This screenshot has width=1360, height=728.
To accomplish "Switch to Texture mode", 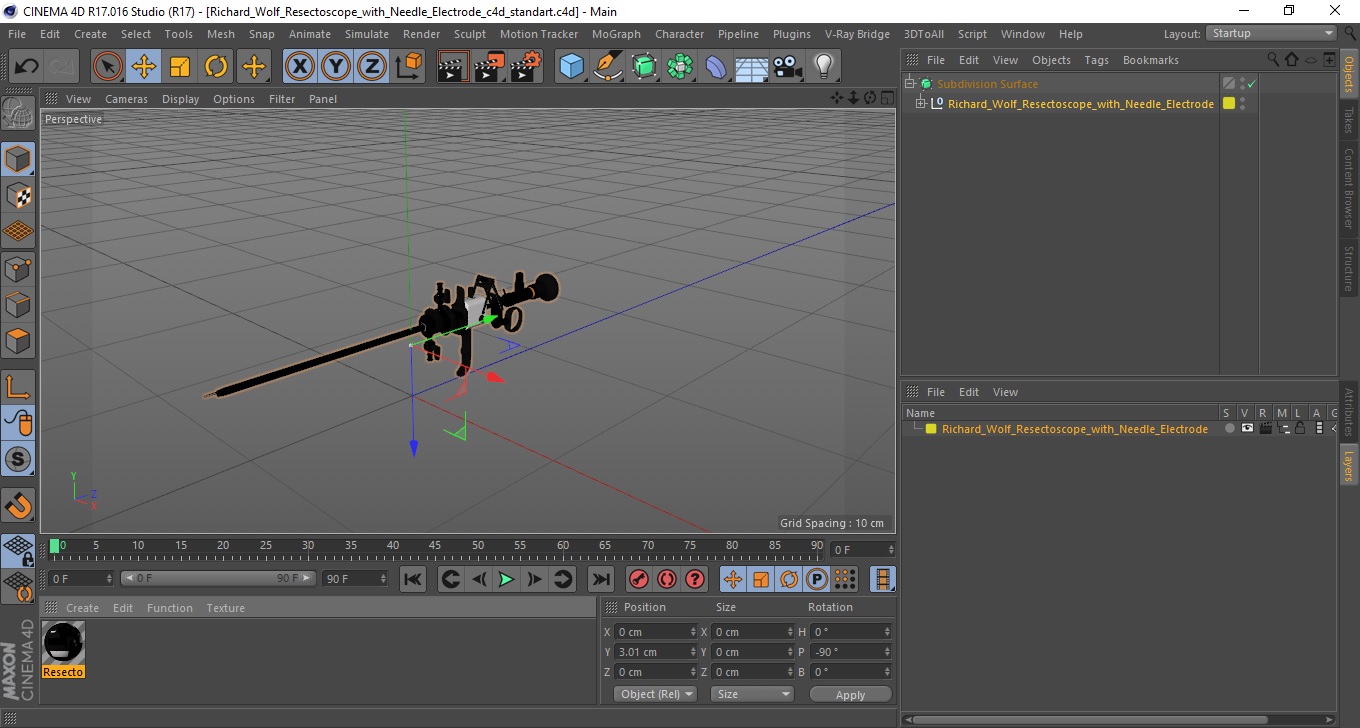I will 18,195.
